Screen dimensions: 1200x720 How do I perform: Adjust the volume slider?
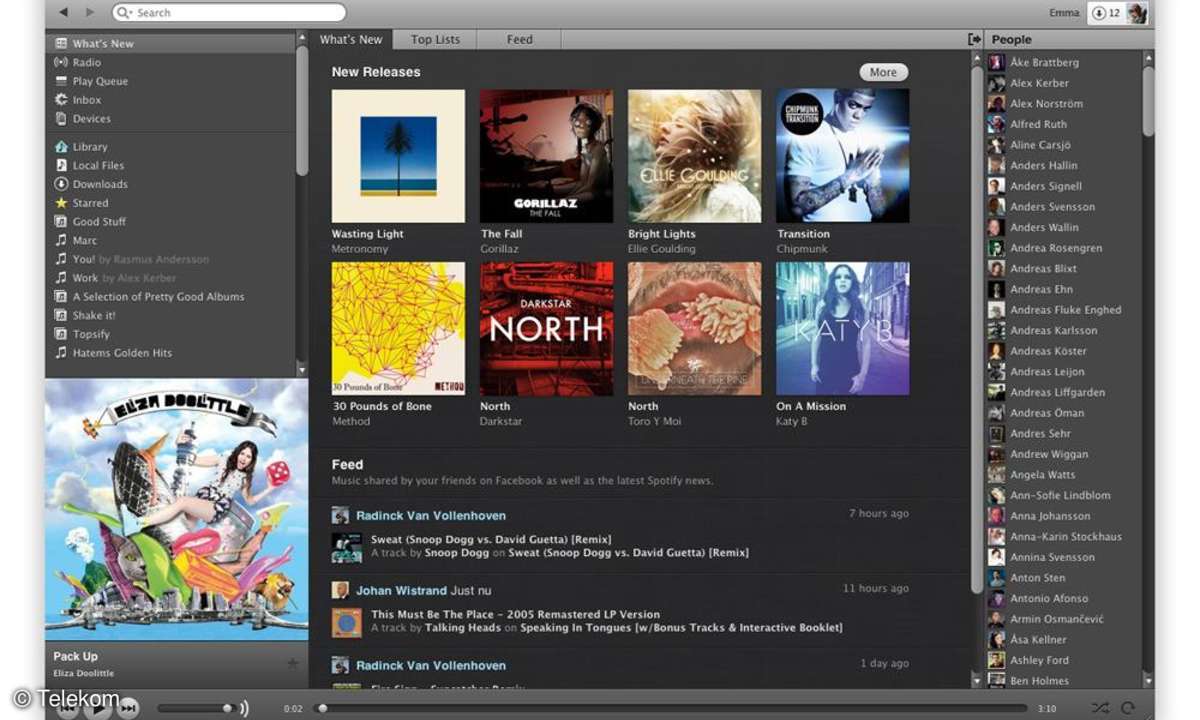click(x=196, y=708)
